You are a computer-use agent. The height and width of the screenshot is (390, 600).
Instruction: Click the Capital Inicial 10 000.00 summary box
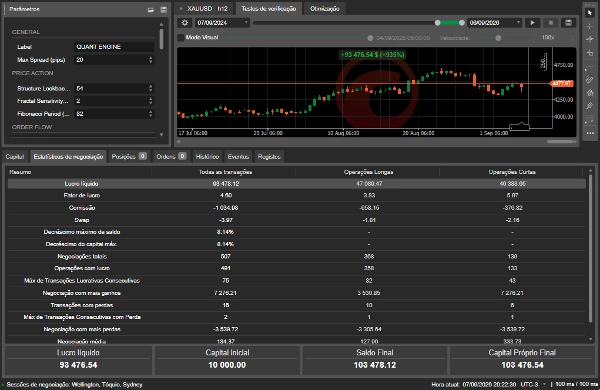click(227, 360)
